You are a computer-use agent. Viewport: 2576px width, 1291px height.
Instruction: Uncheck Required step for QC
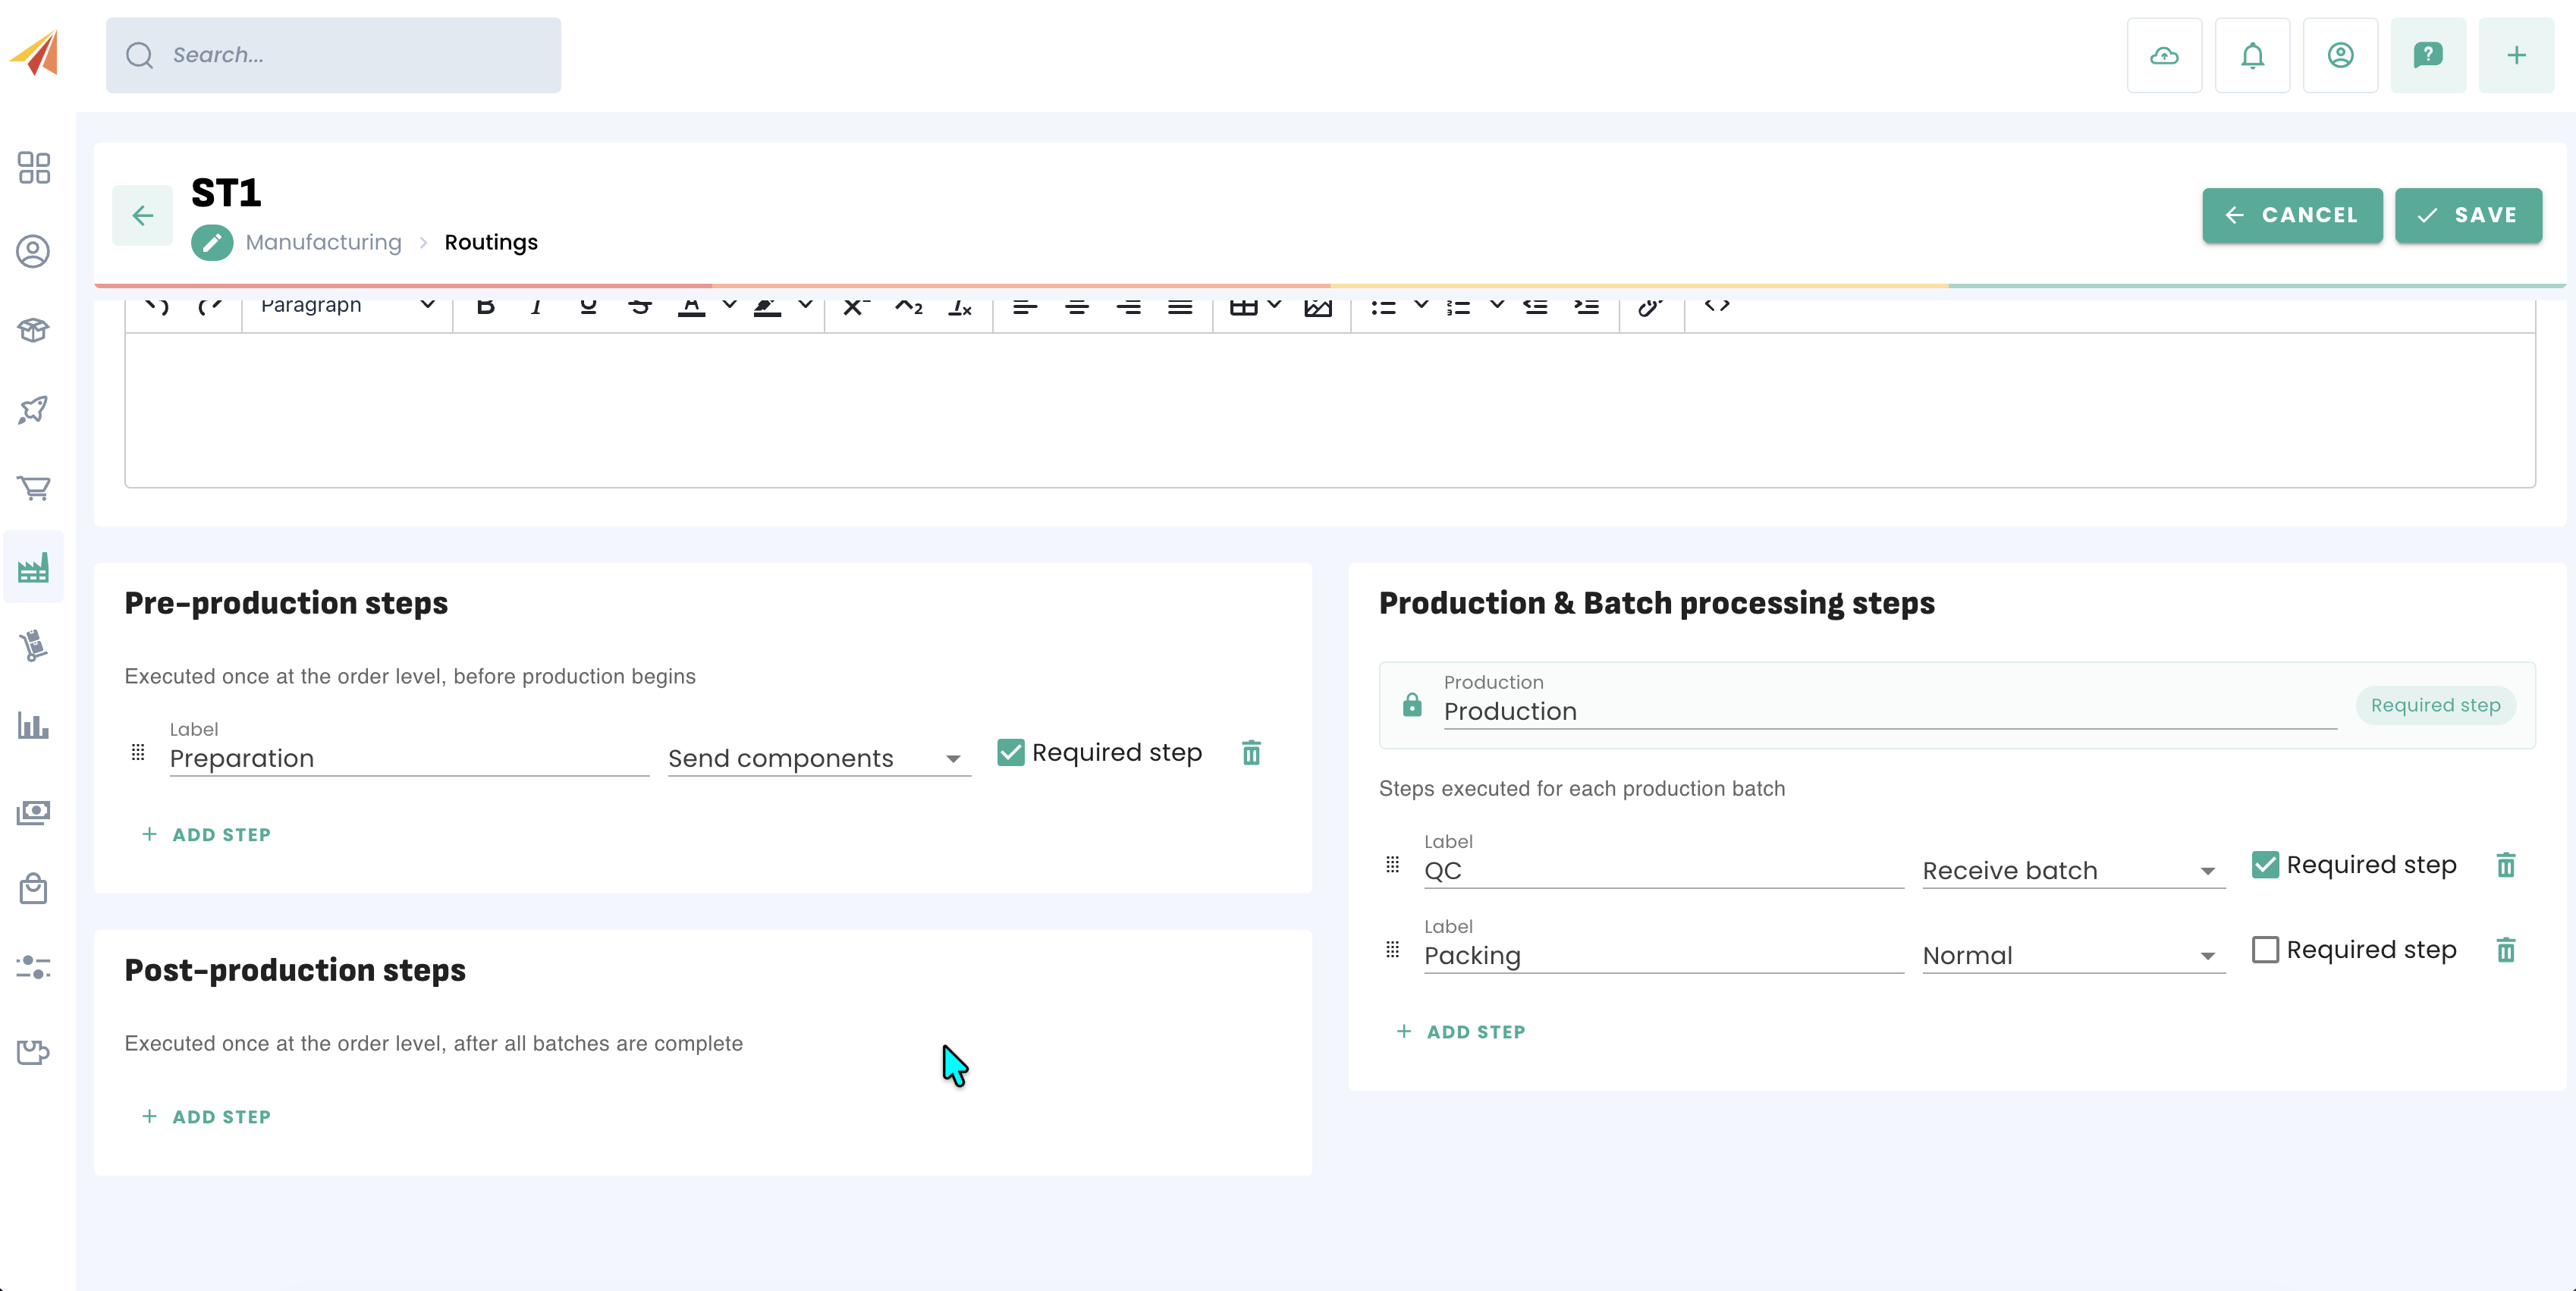pyautogui.click(x=2265, y=864)
